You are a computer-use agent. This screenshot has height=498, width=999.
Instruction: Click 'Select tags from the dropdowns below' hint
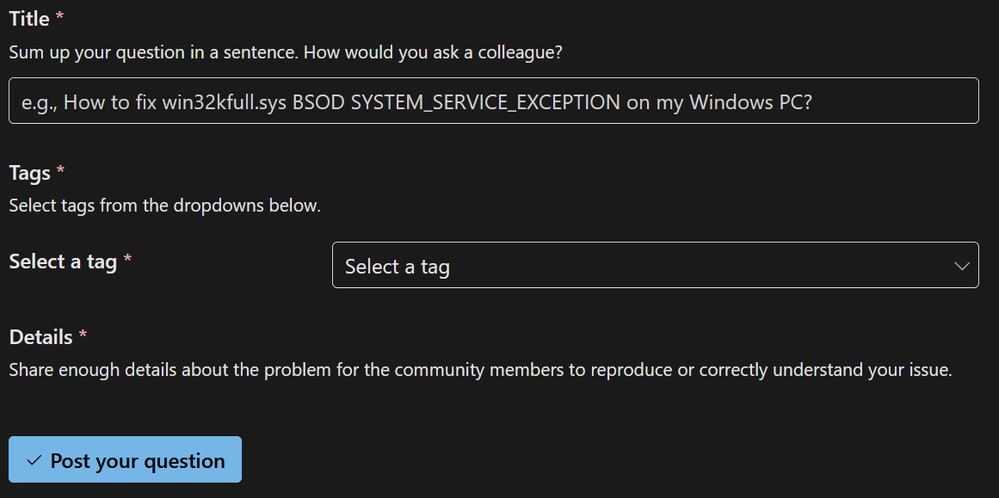coord(165,206)
